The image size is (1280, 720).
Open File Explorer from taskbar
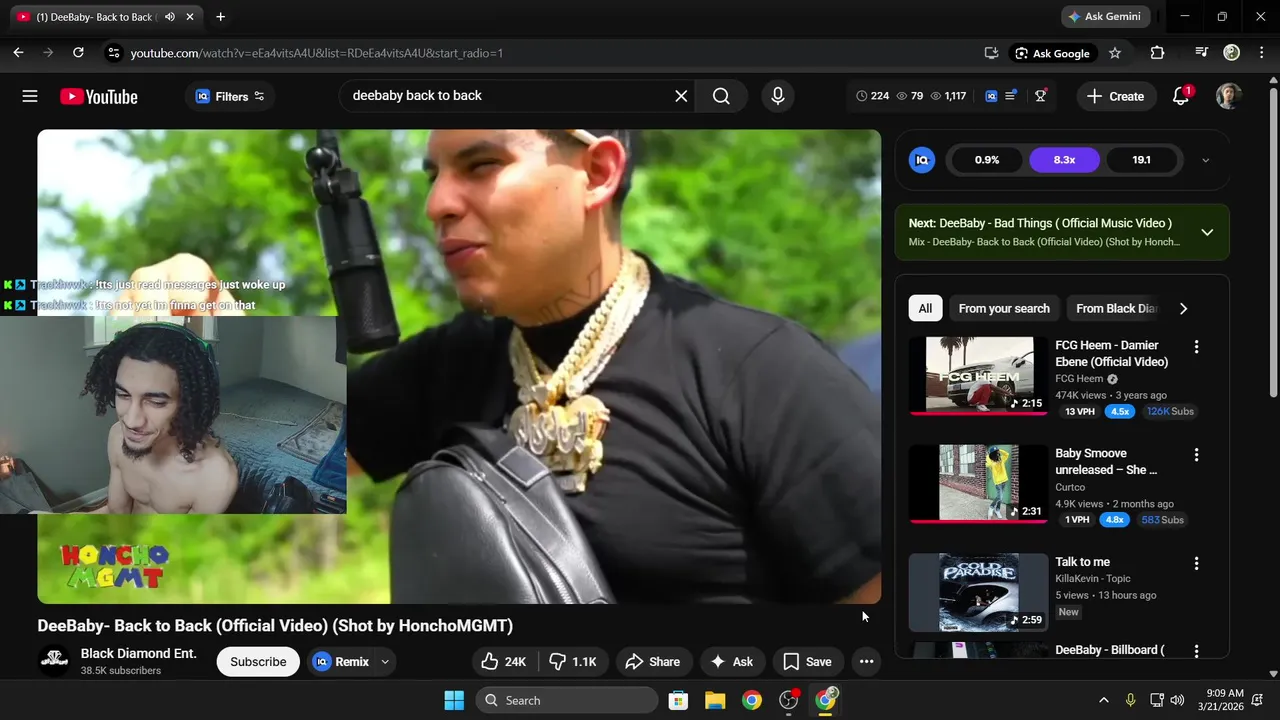[715, 700]
